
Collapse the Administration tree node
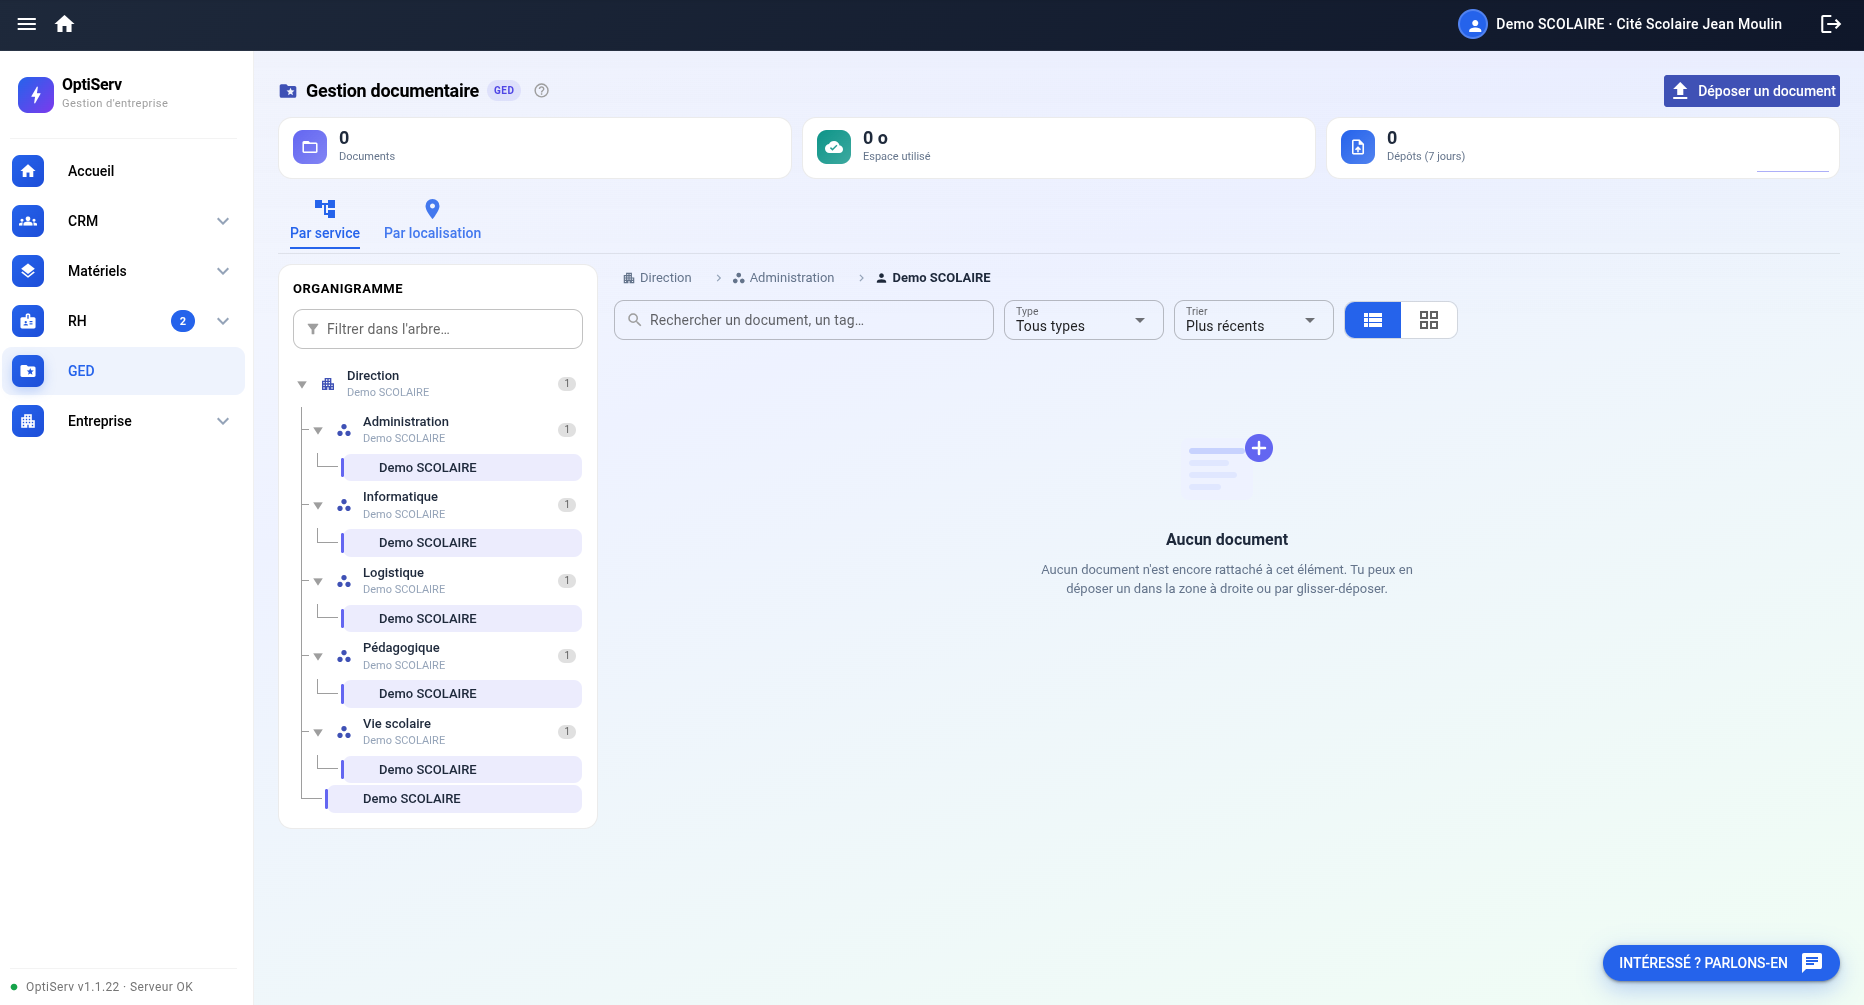point(318,431)
